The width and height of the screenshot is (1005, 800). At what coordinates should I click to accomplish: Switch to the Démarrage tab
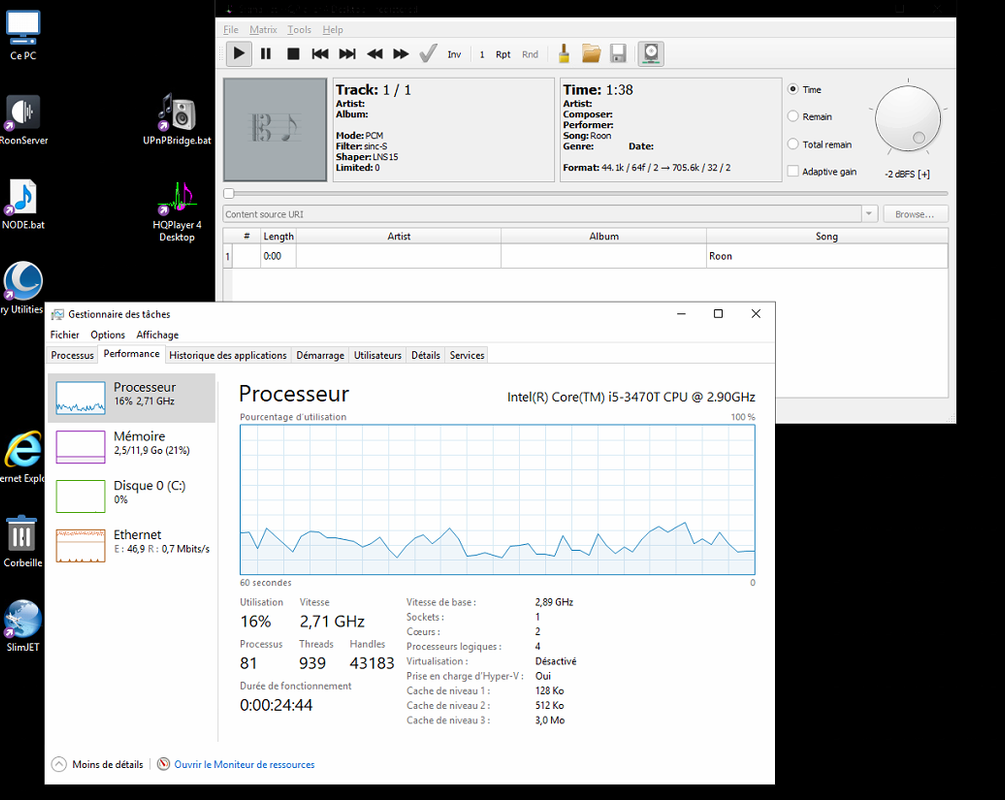(320, 355)
